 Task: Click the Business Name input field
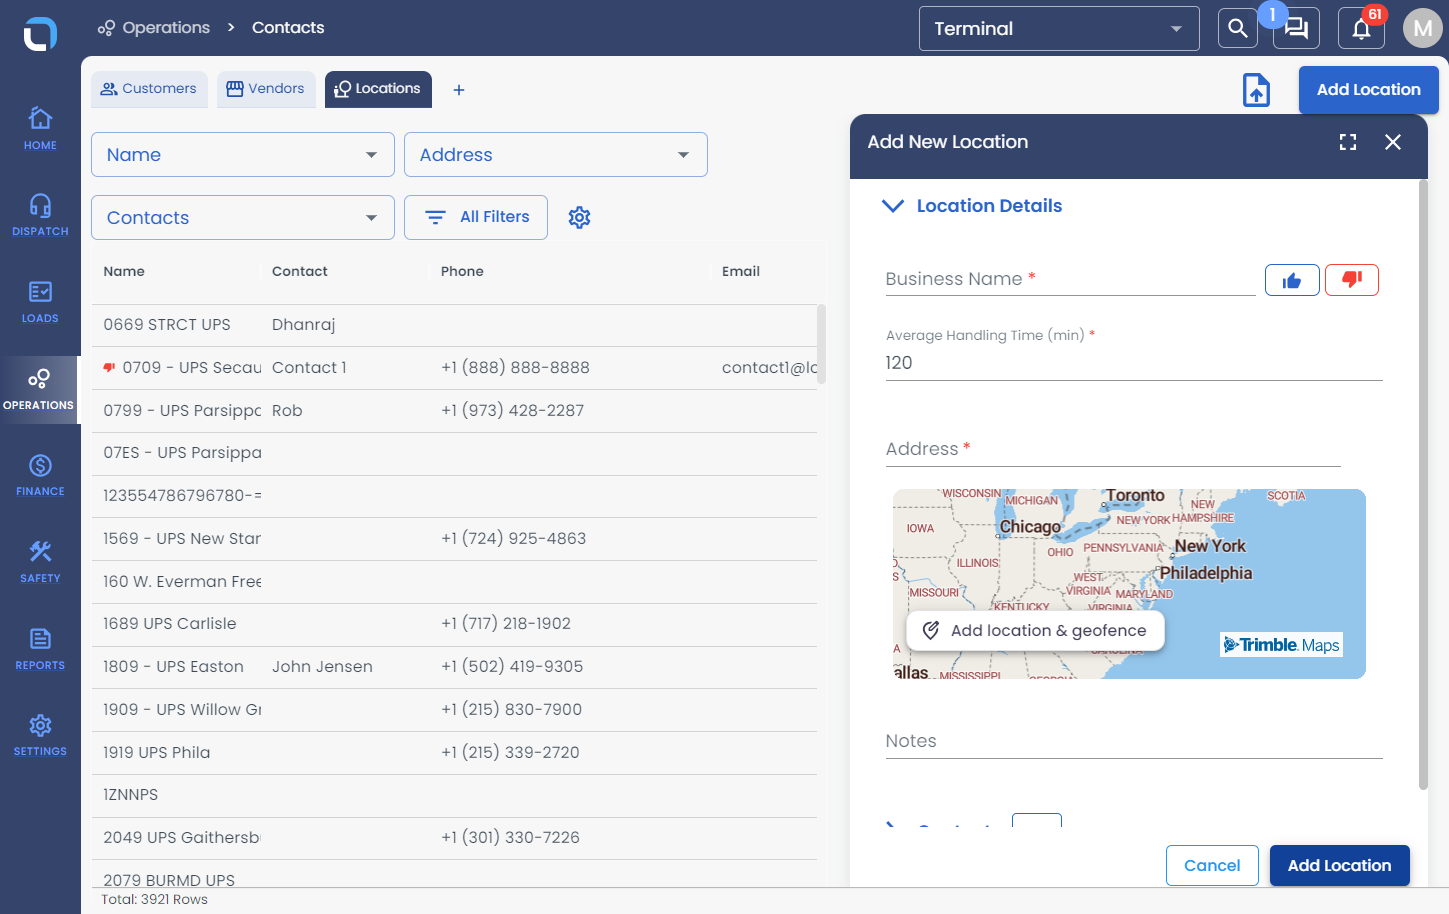click(1070, 280)
